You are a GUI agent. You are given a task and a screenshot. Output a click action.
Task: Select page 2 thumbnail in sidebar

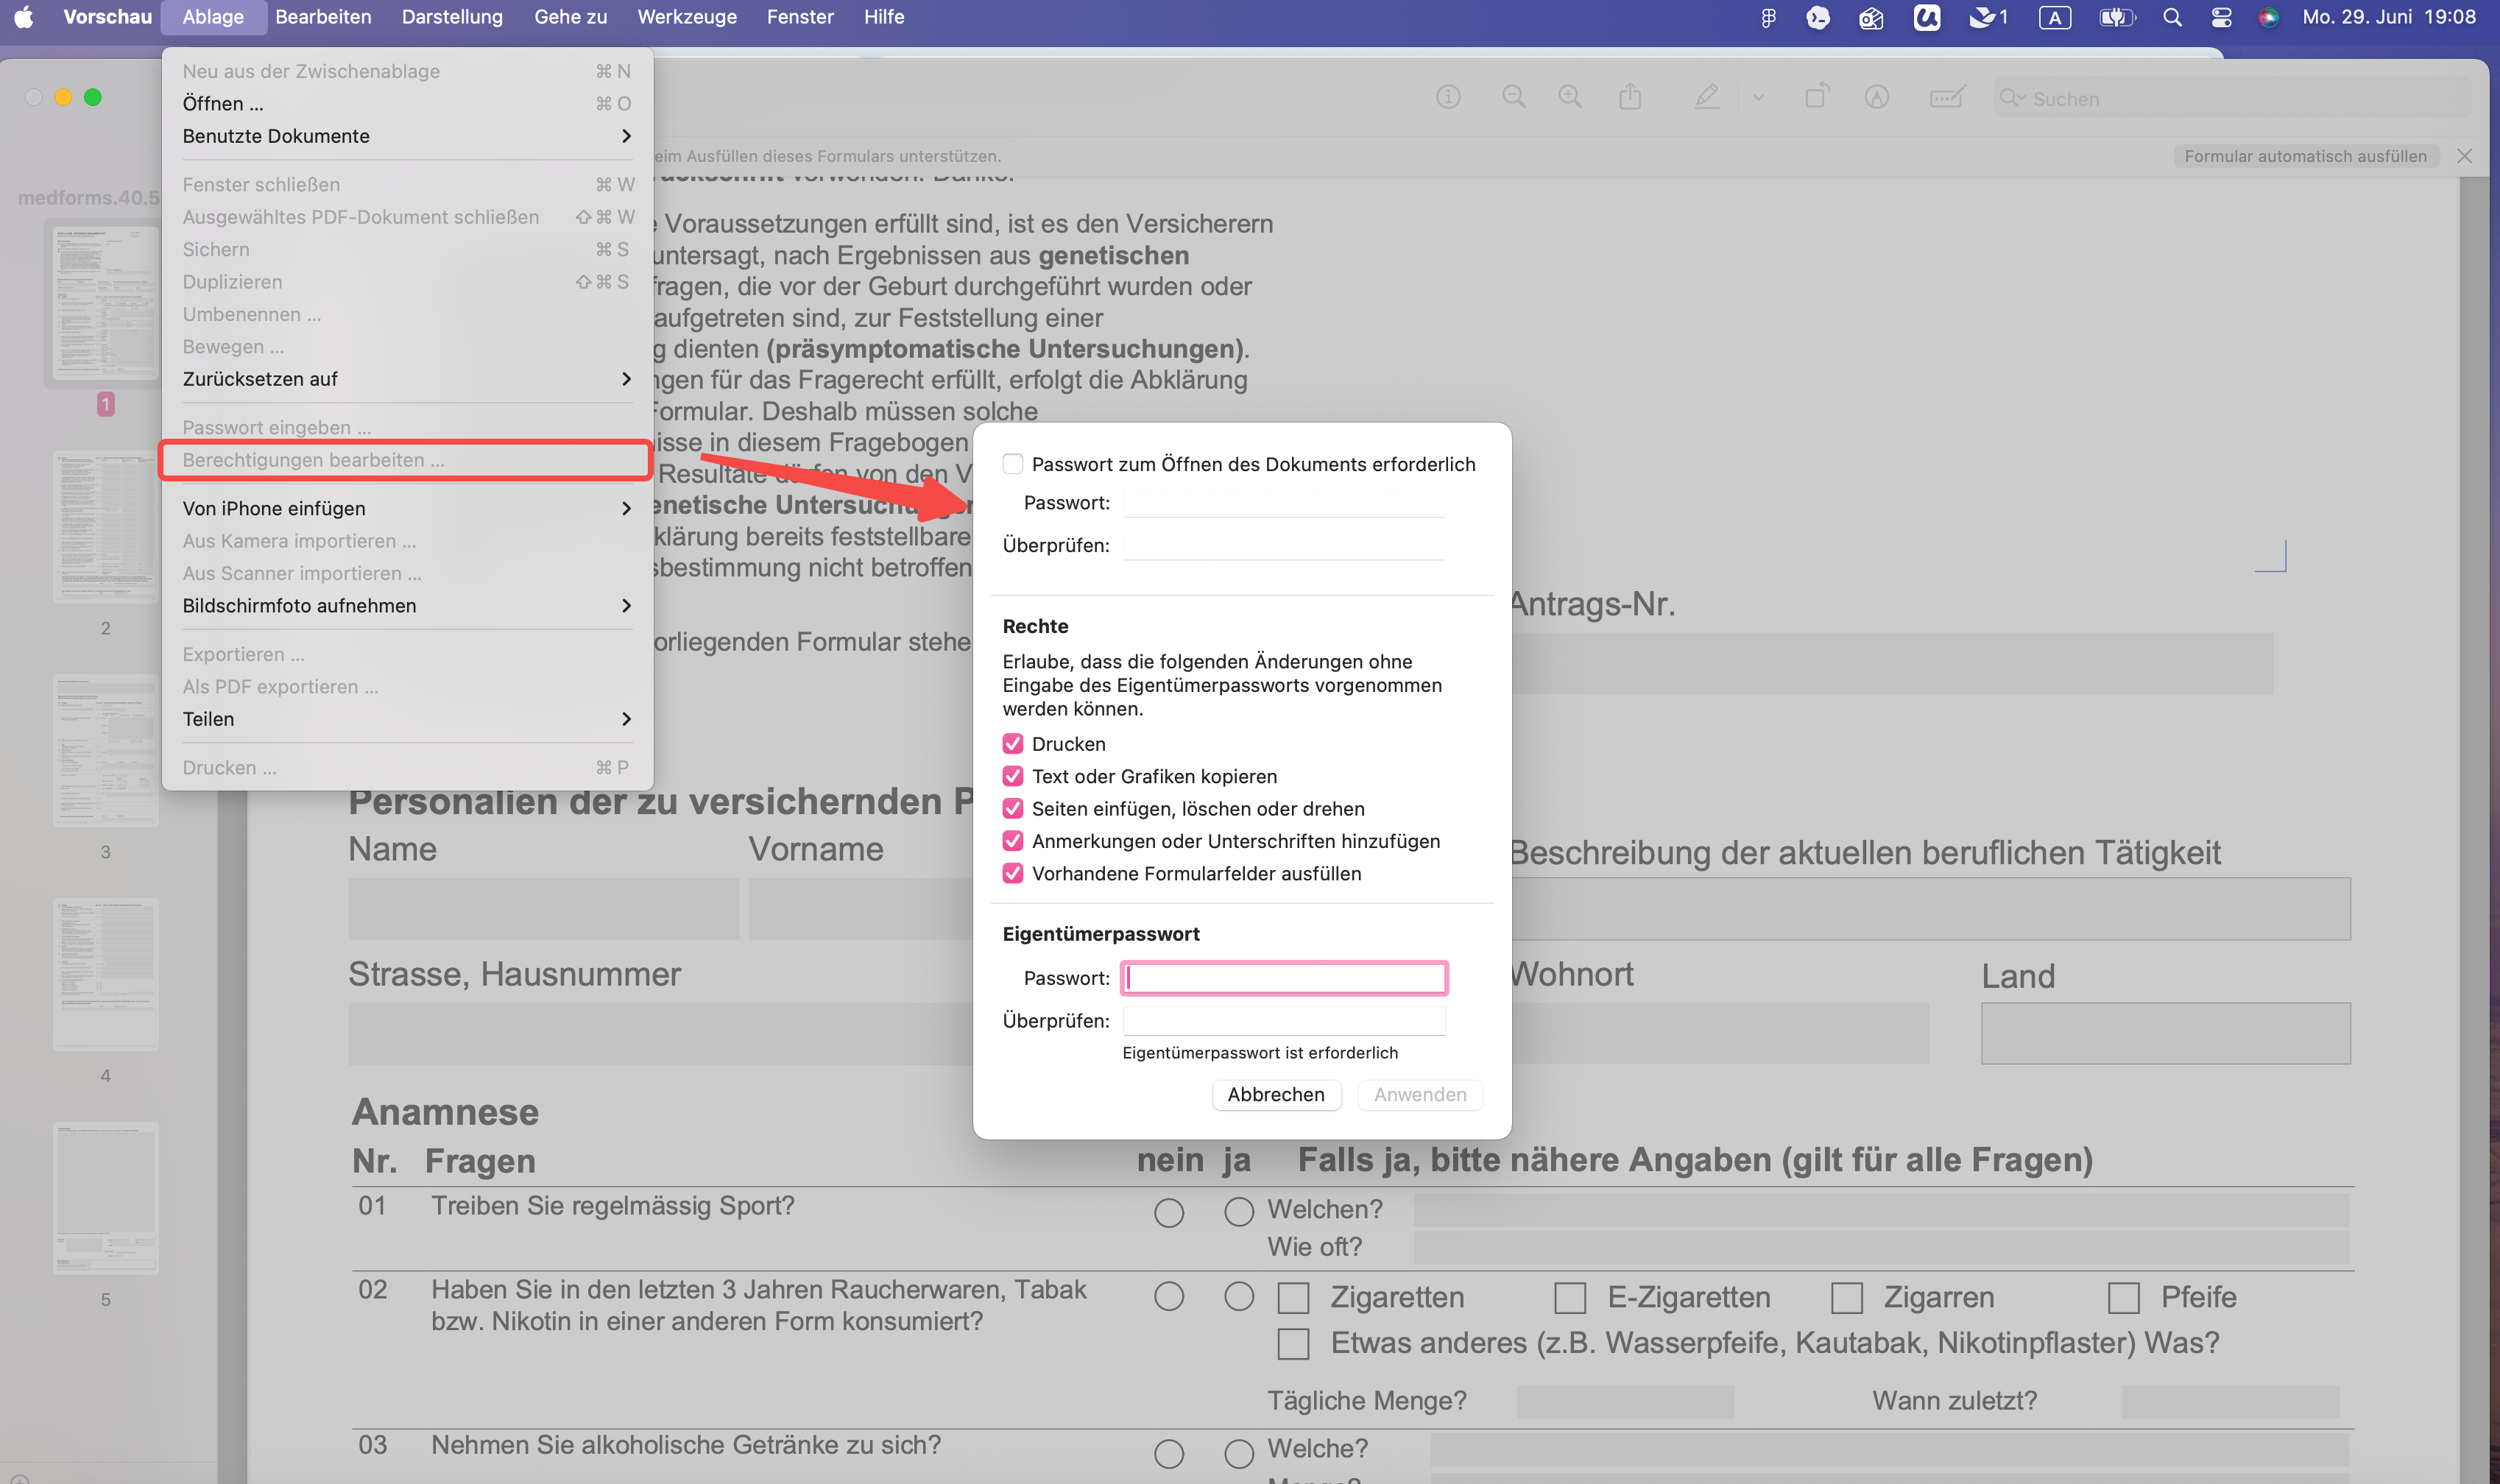[x=105, y=526]
